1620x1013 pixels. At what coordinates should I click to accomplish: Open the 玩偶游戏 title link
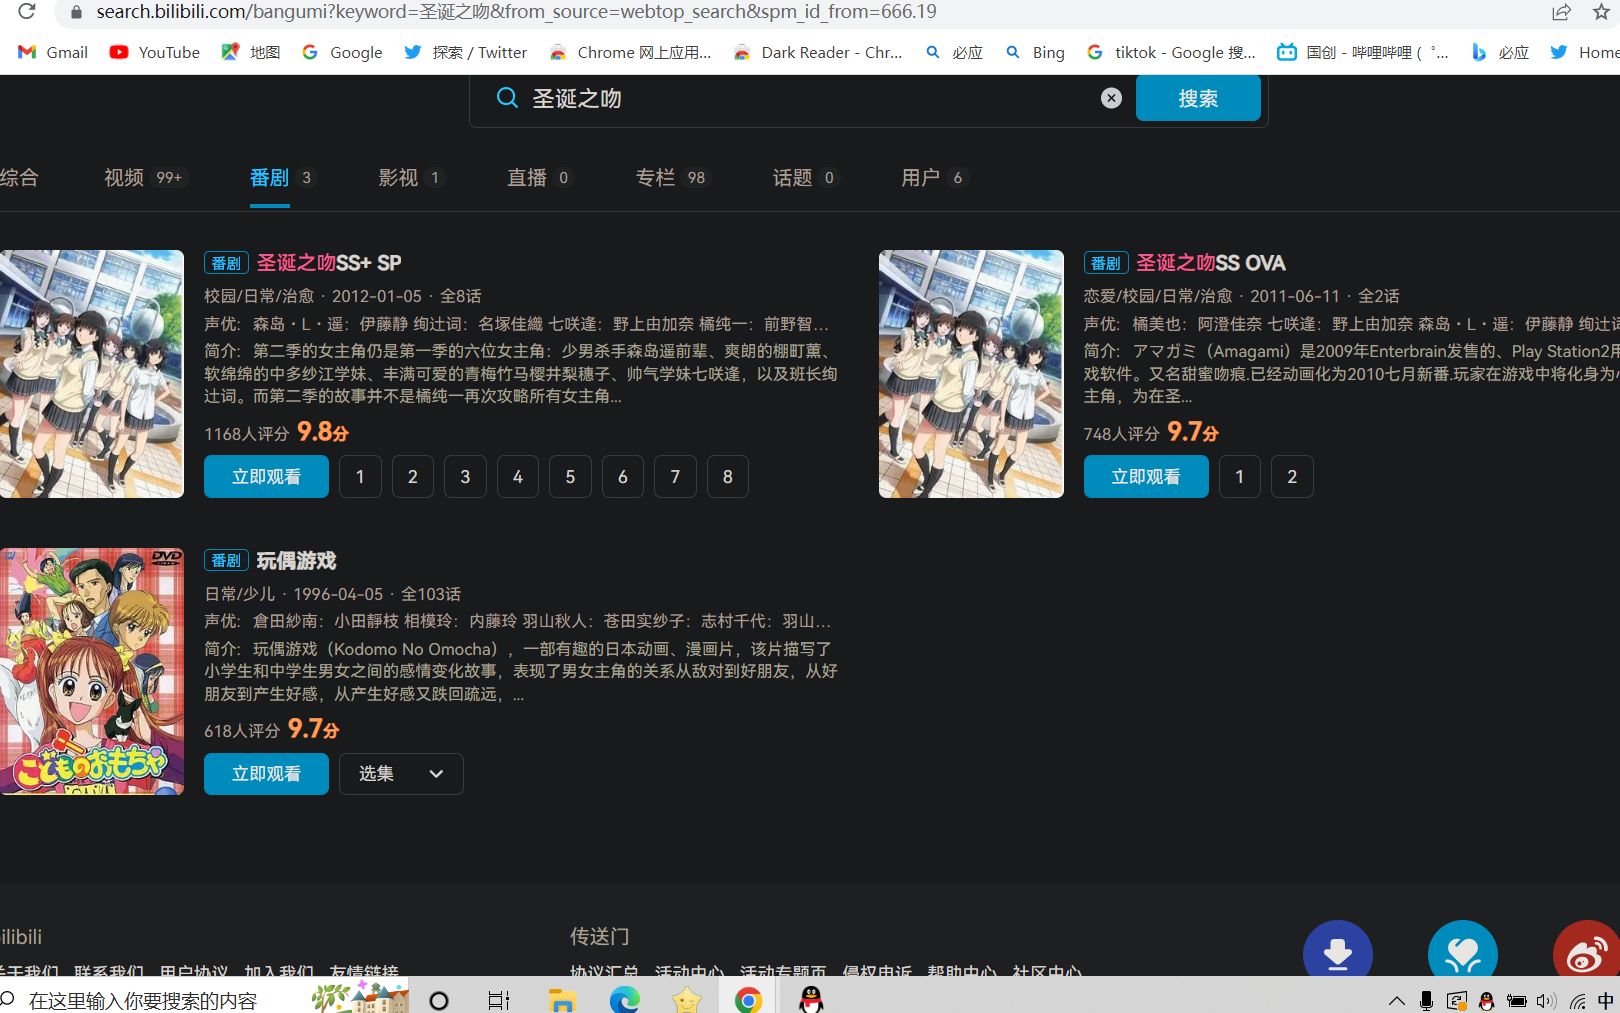point(296,561)
